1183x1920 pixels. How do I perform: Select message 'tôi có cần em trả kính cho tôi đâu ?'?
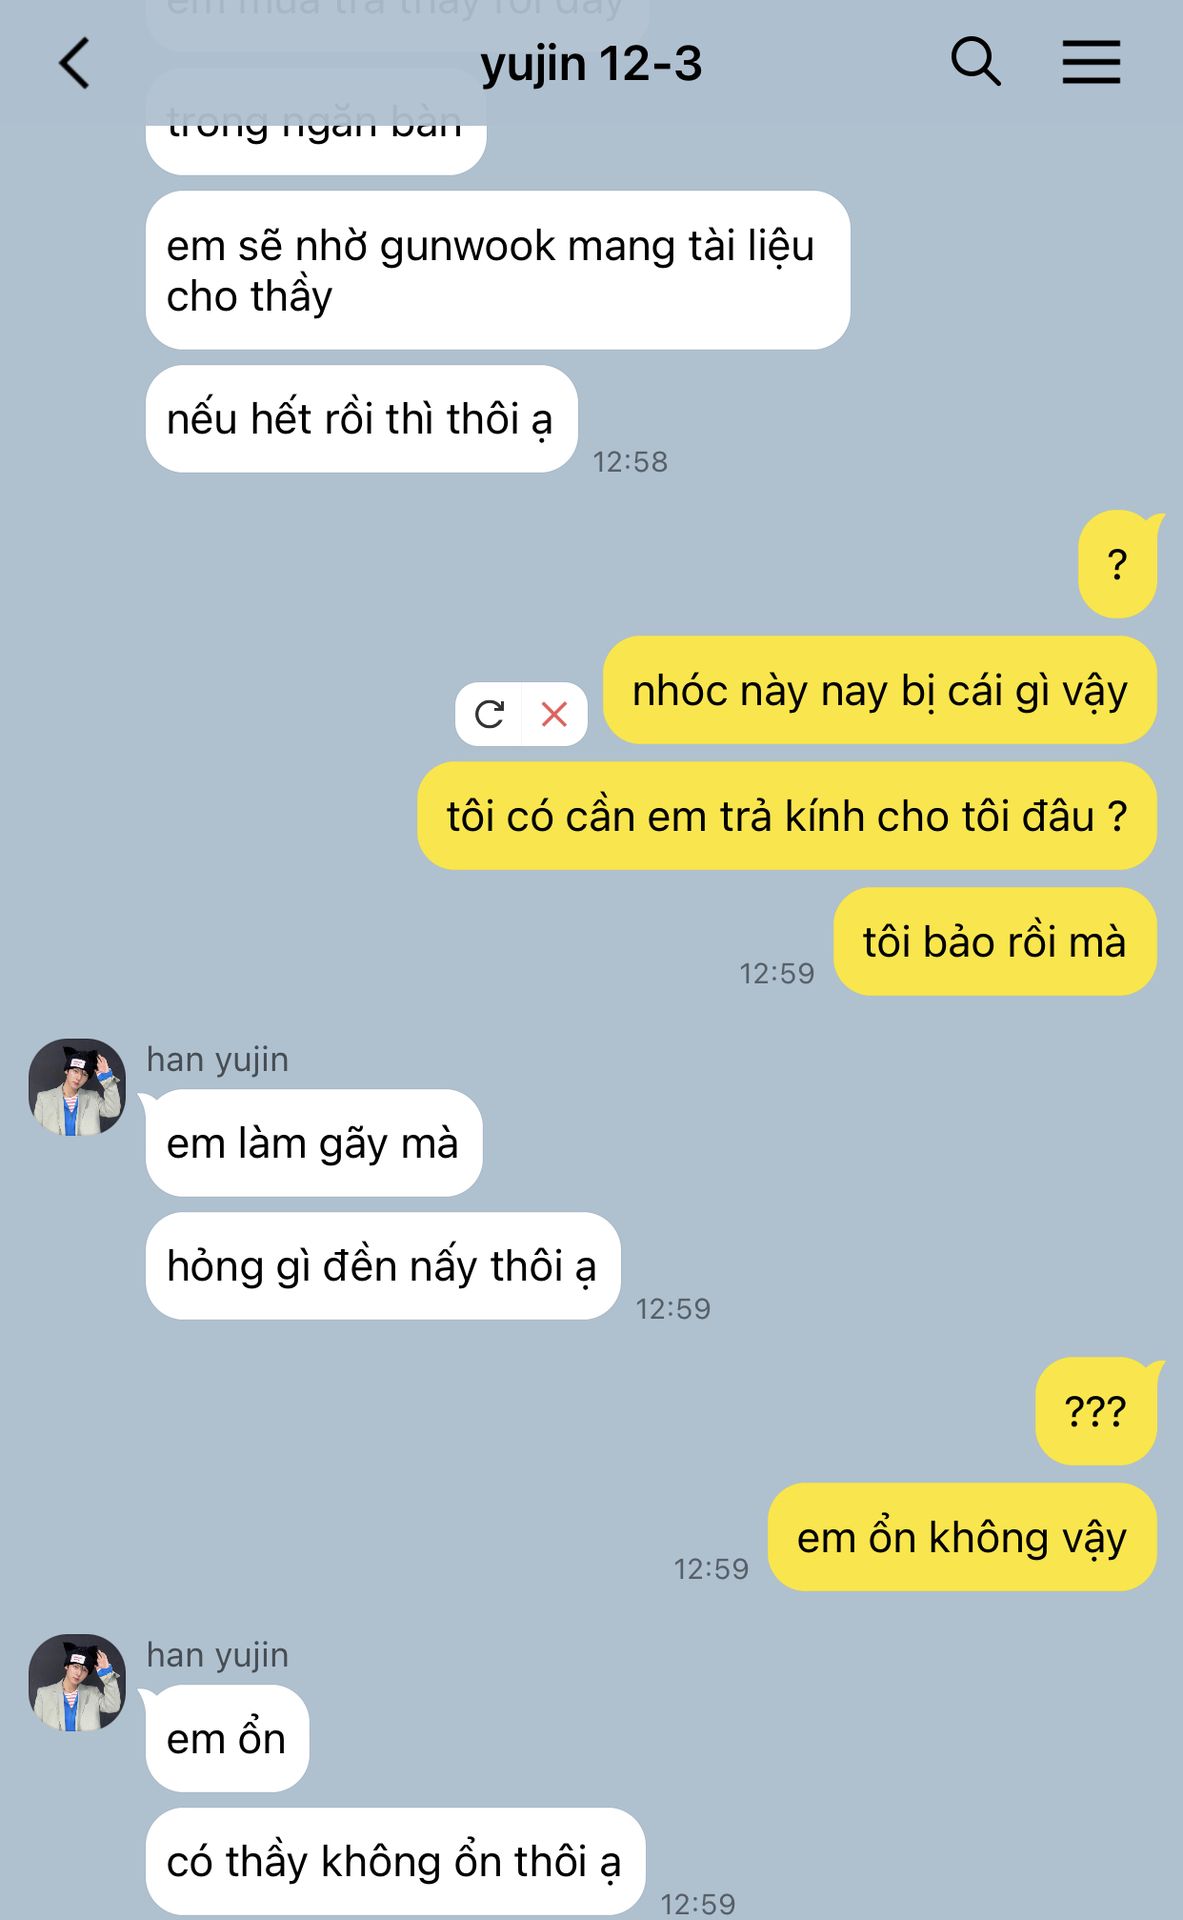pos(786,816)
